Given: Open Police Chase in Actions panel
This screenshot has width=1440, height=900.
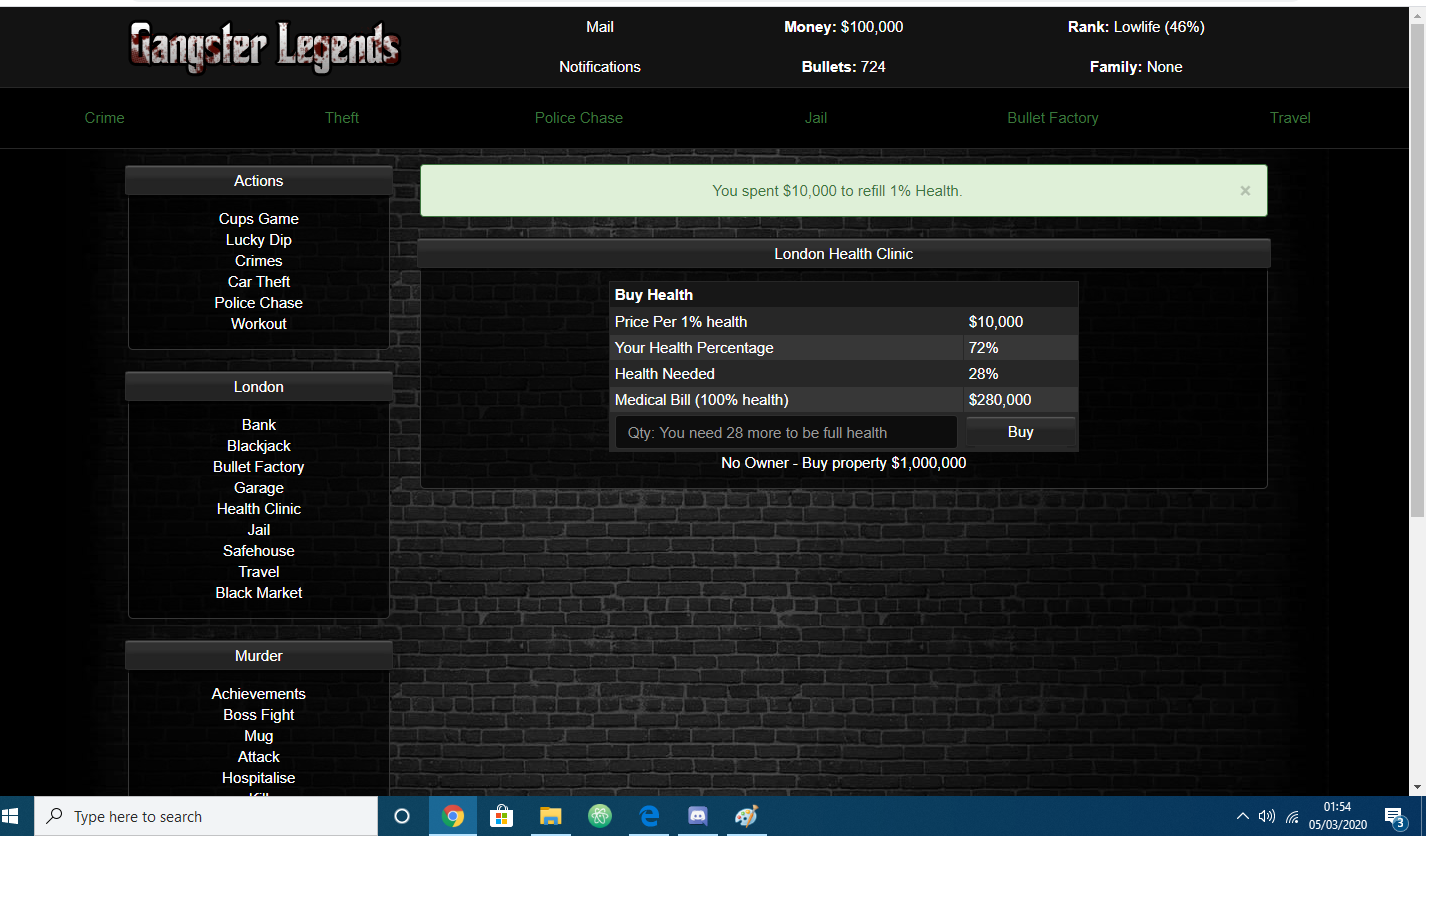Looking at the screenshot, I should tap(259, 303).
